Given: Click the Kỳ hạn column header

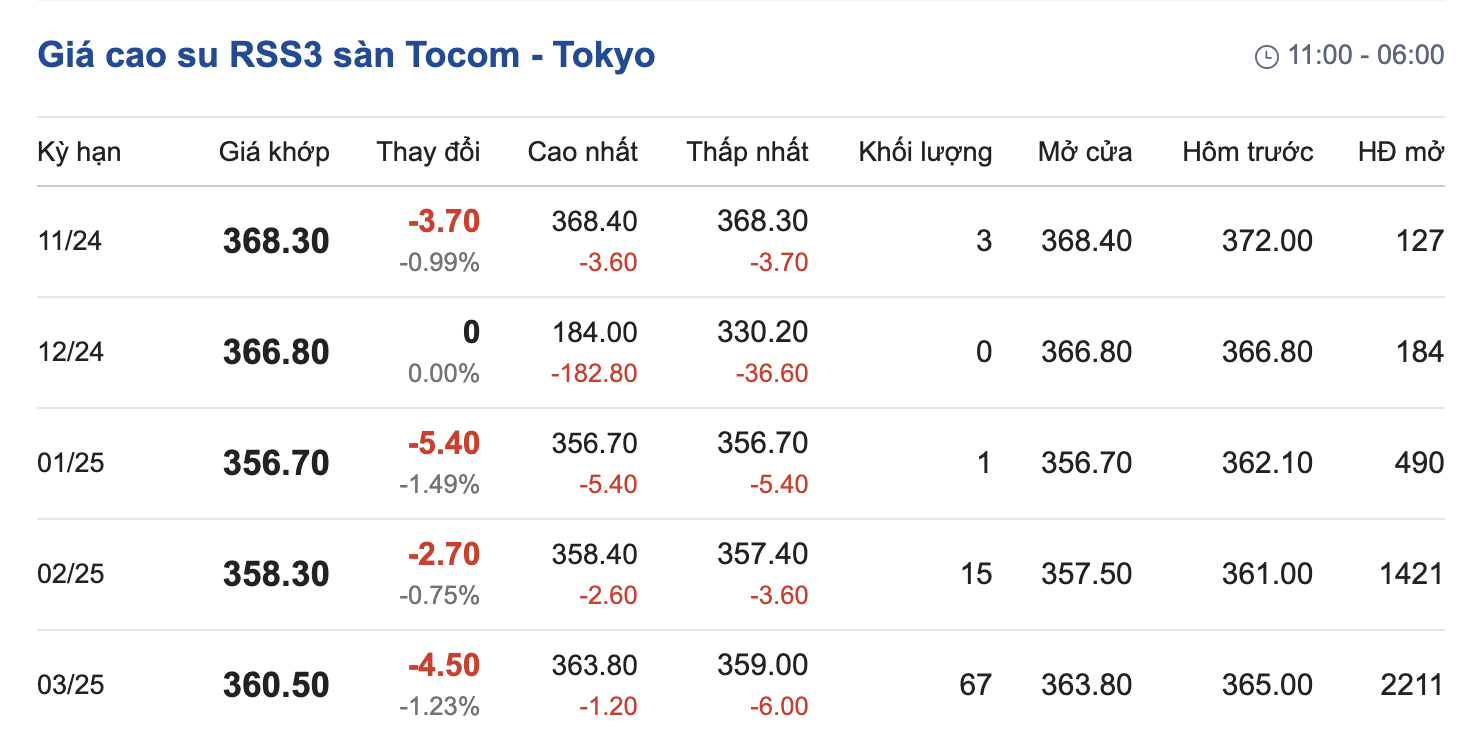Looking at the screenshot, I should pyautogui.click(x=79, y=152).
